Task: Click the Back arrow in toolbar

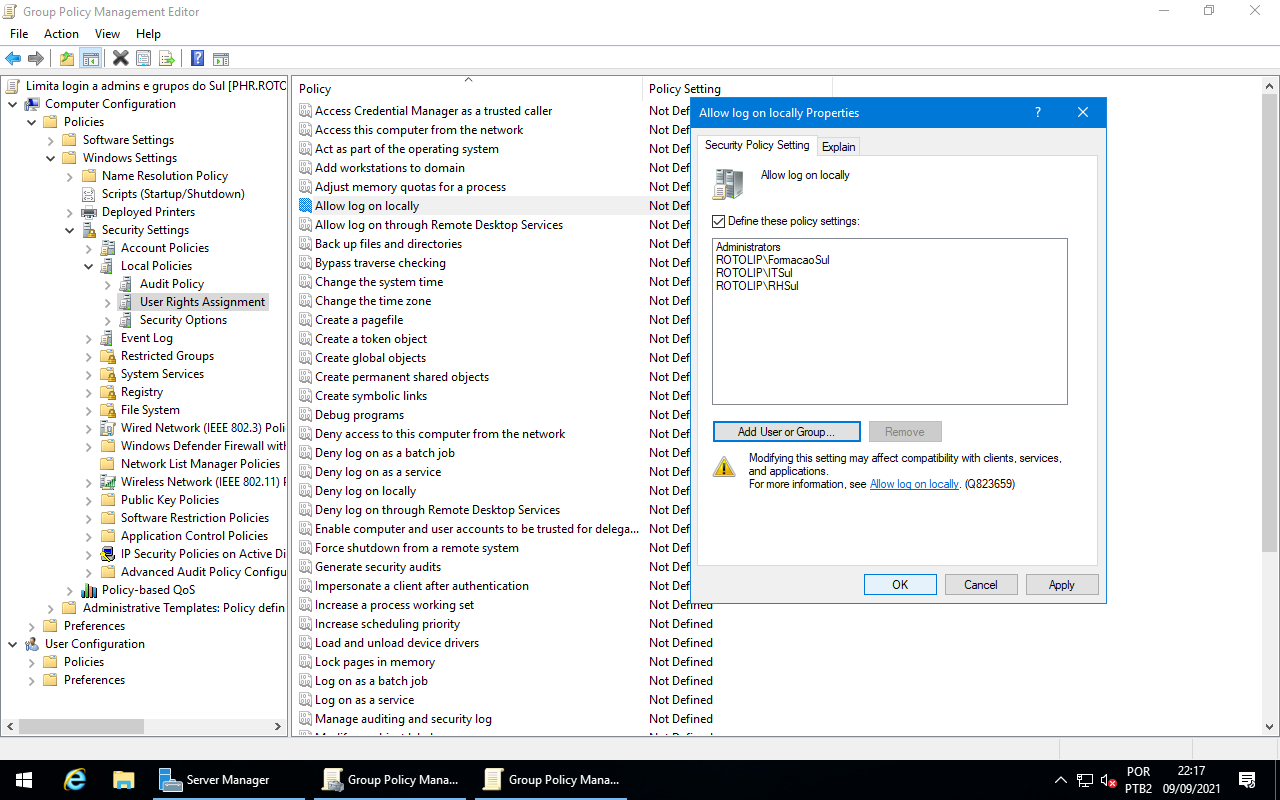Action: click(x=13, y=59)
